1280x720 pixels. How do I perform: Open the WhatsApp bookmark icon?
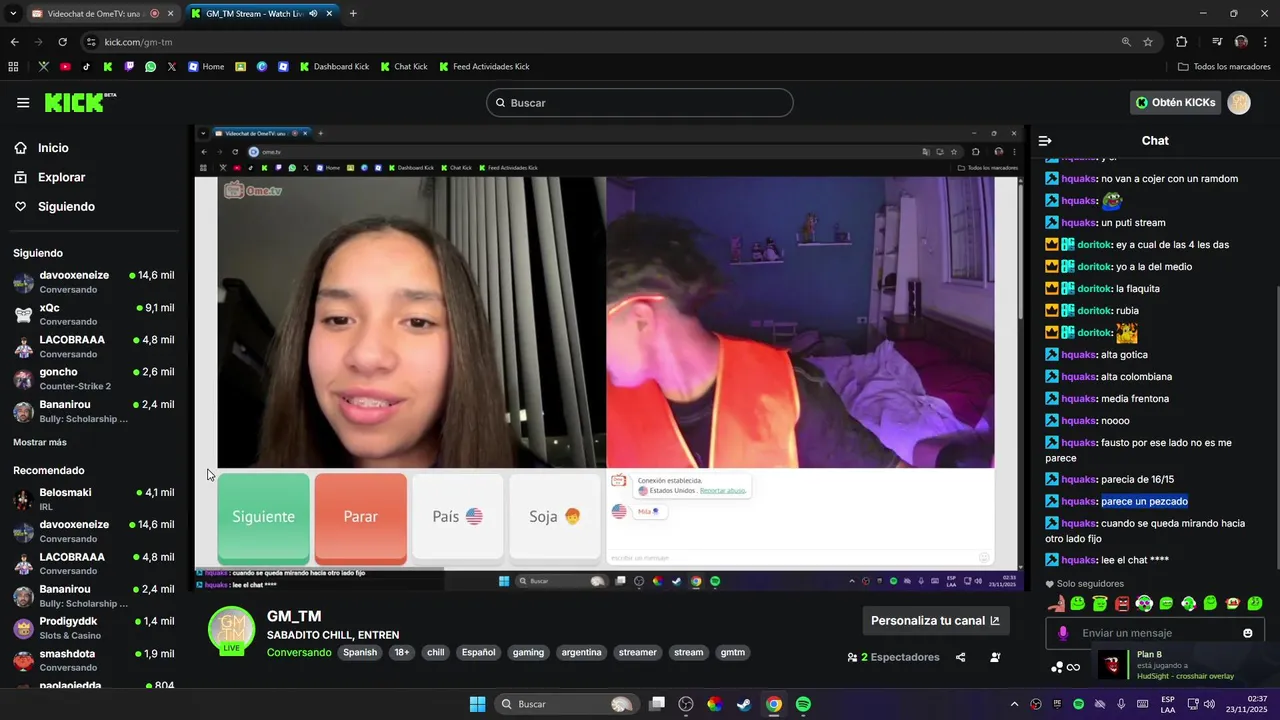[x=150, y=67]
